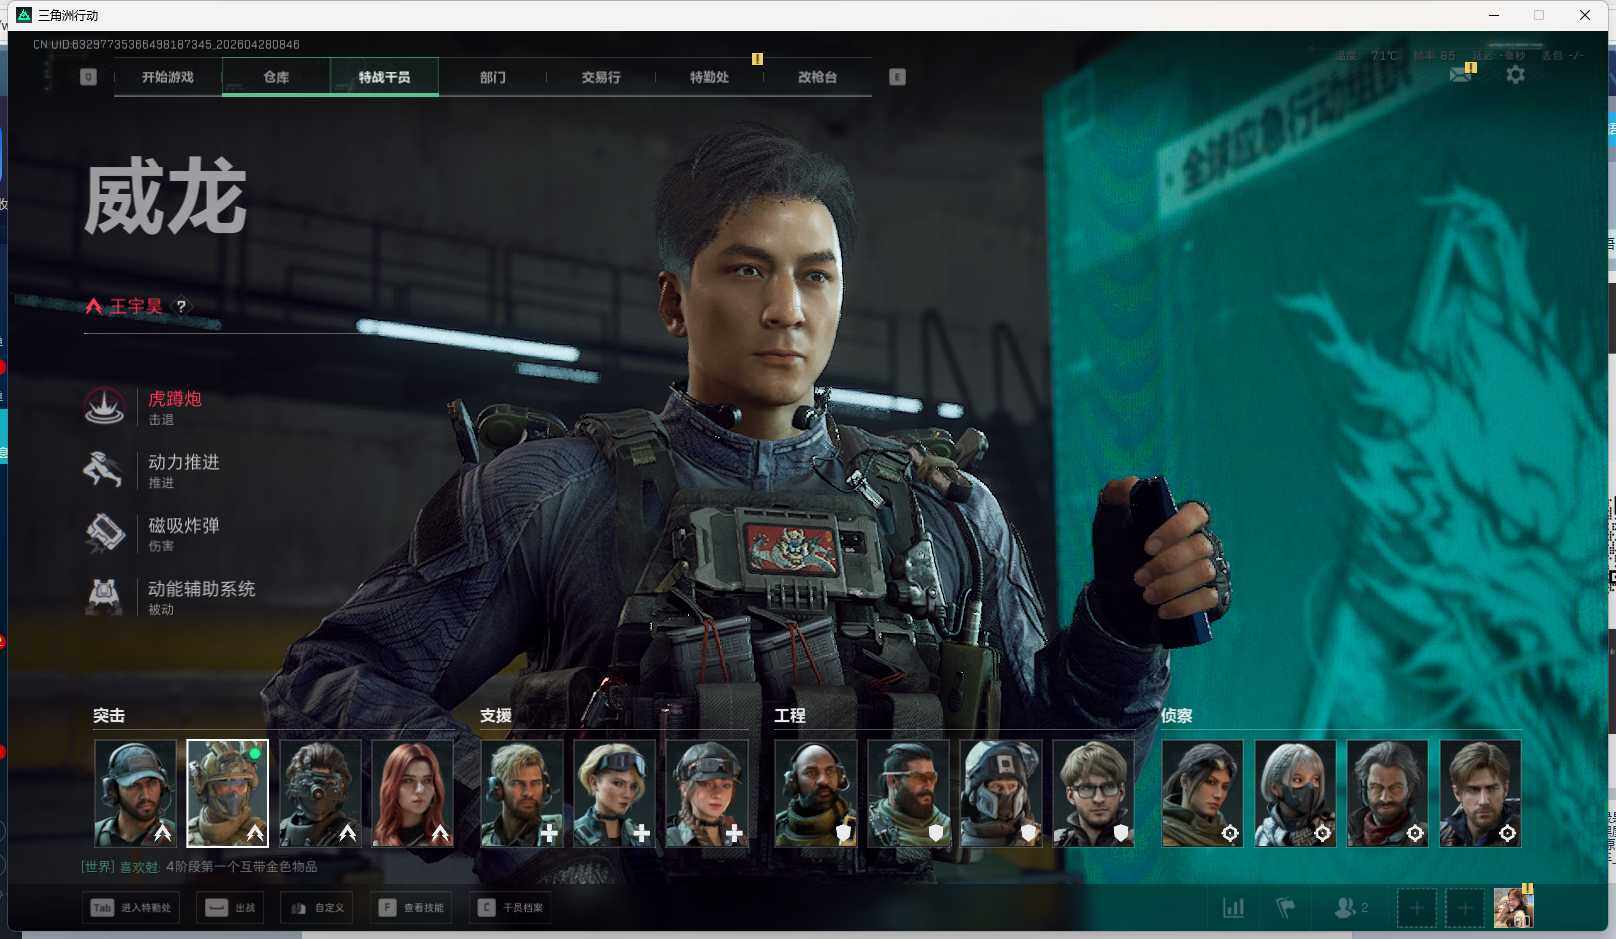Open the 特勤处 tab
This screenshot has width=1616, height=939.
709,77
